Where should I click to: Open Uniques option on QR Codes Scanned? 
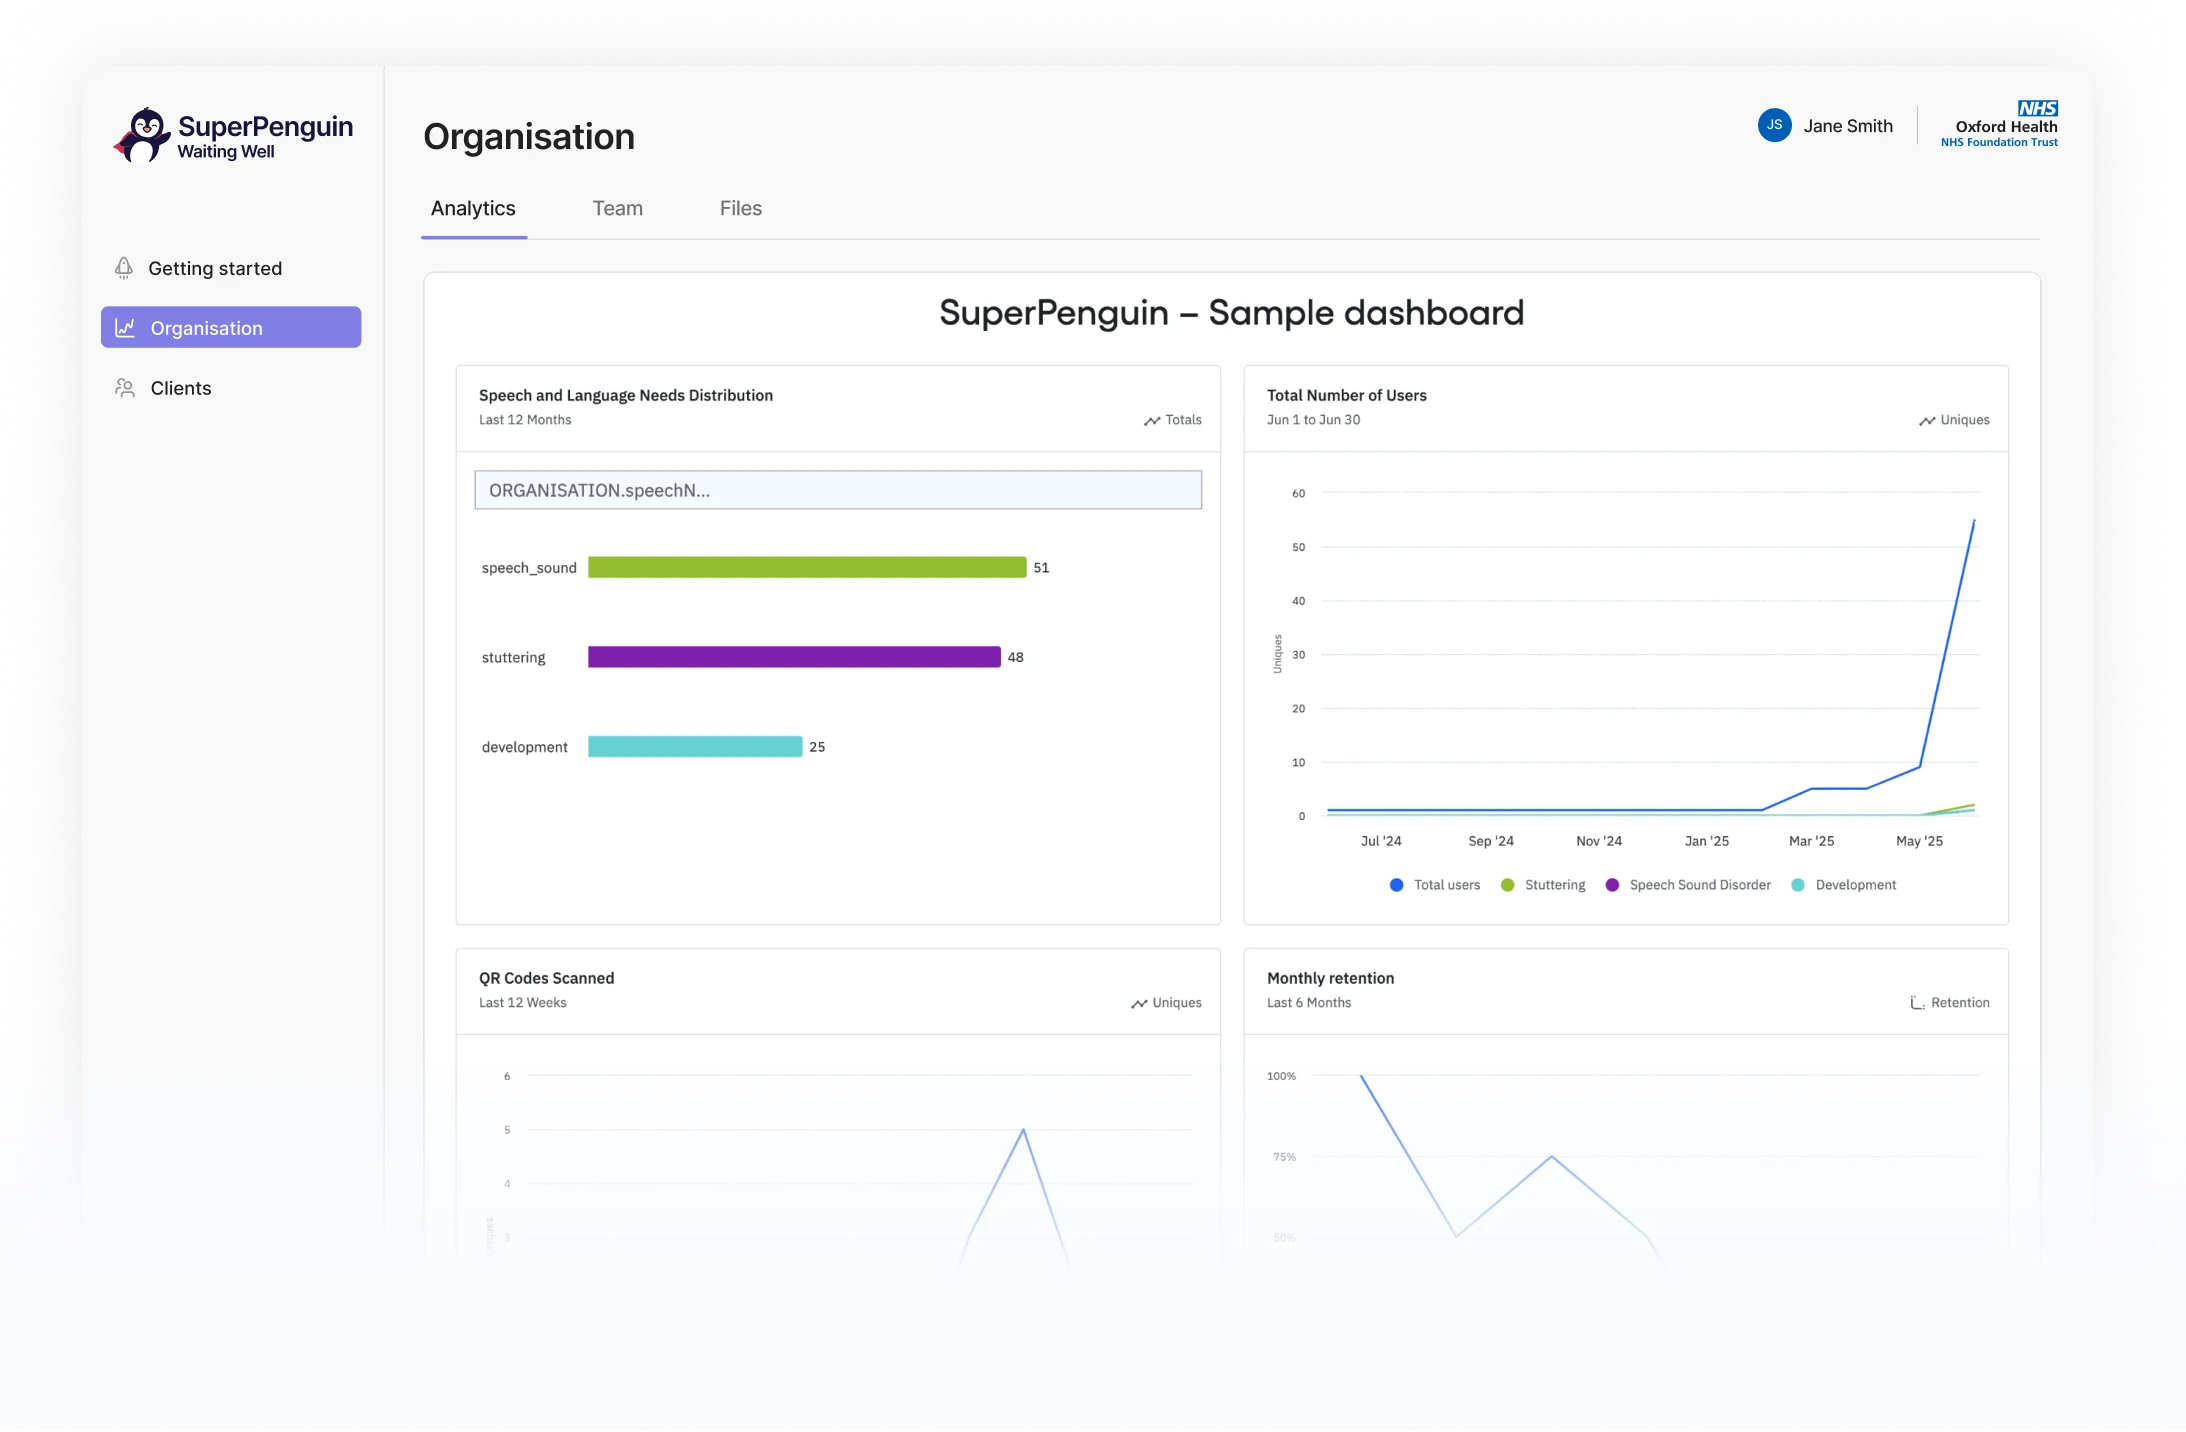[x=1166, y=1003]
